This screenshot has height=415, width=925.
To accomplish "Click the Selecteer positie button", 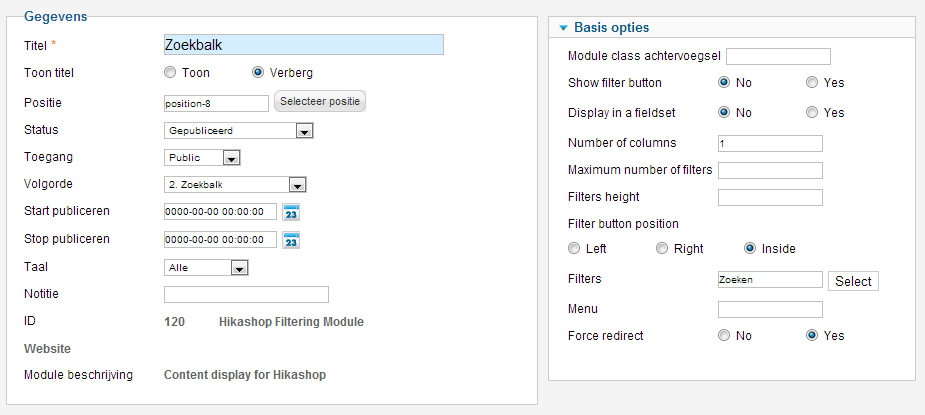I will click(320, 102).
